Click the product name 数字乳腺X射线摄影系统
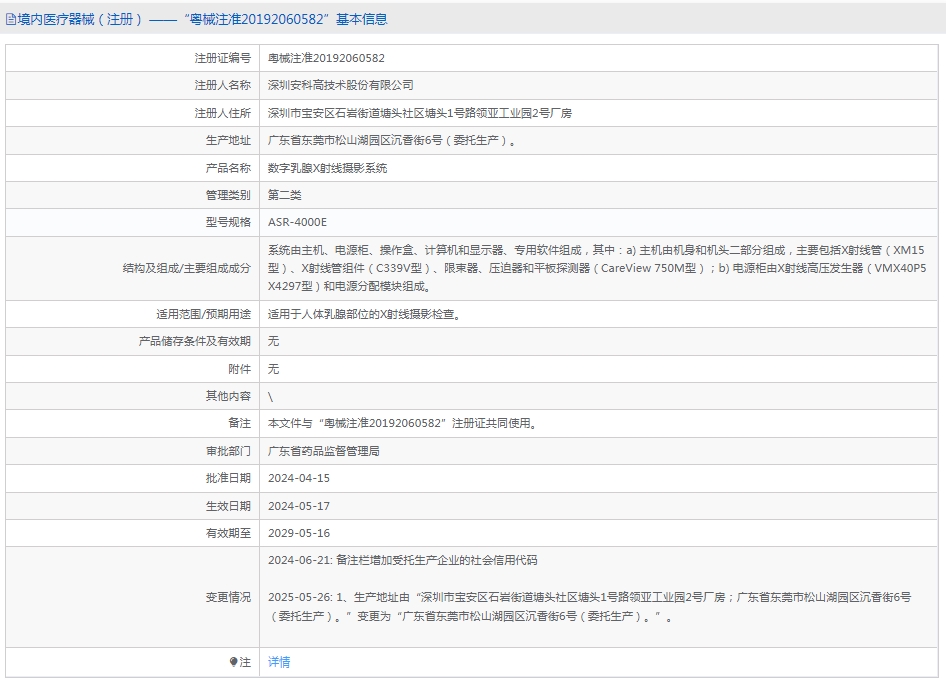 [x=327, y=168]
